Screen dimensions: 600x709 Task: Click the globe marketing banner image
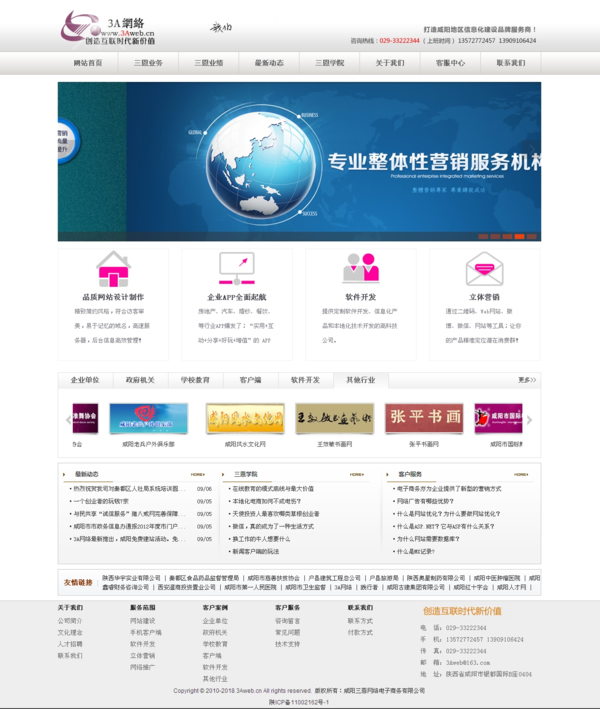click(x=299, y=160)
